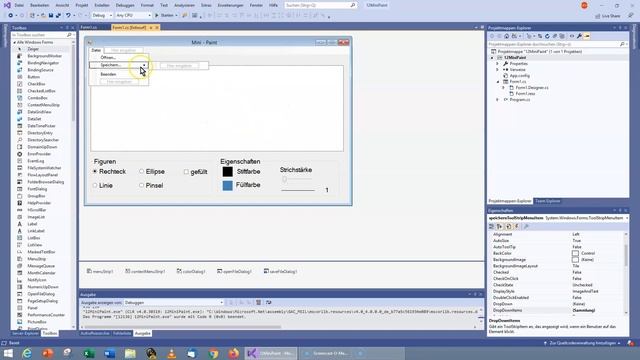Switch to the Team Explorer tab
The image size is (640, 360).
coord(547,201)
